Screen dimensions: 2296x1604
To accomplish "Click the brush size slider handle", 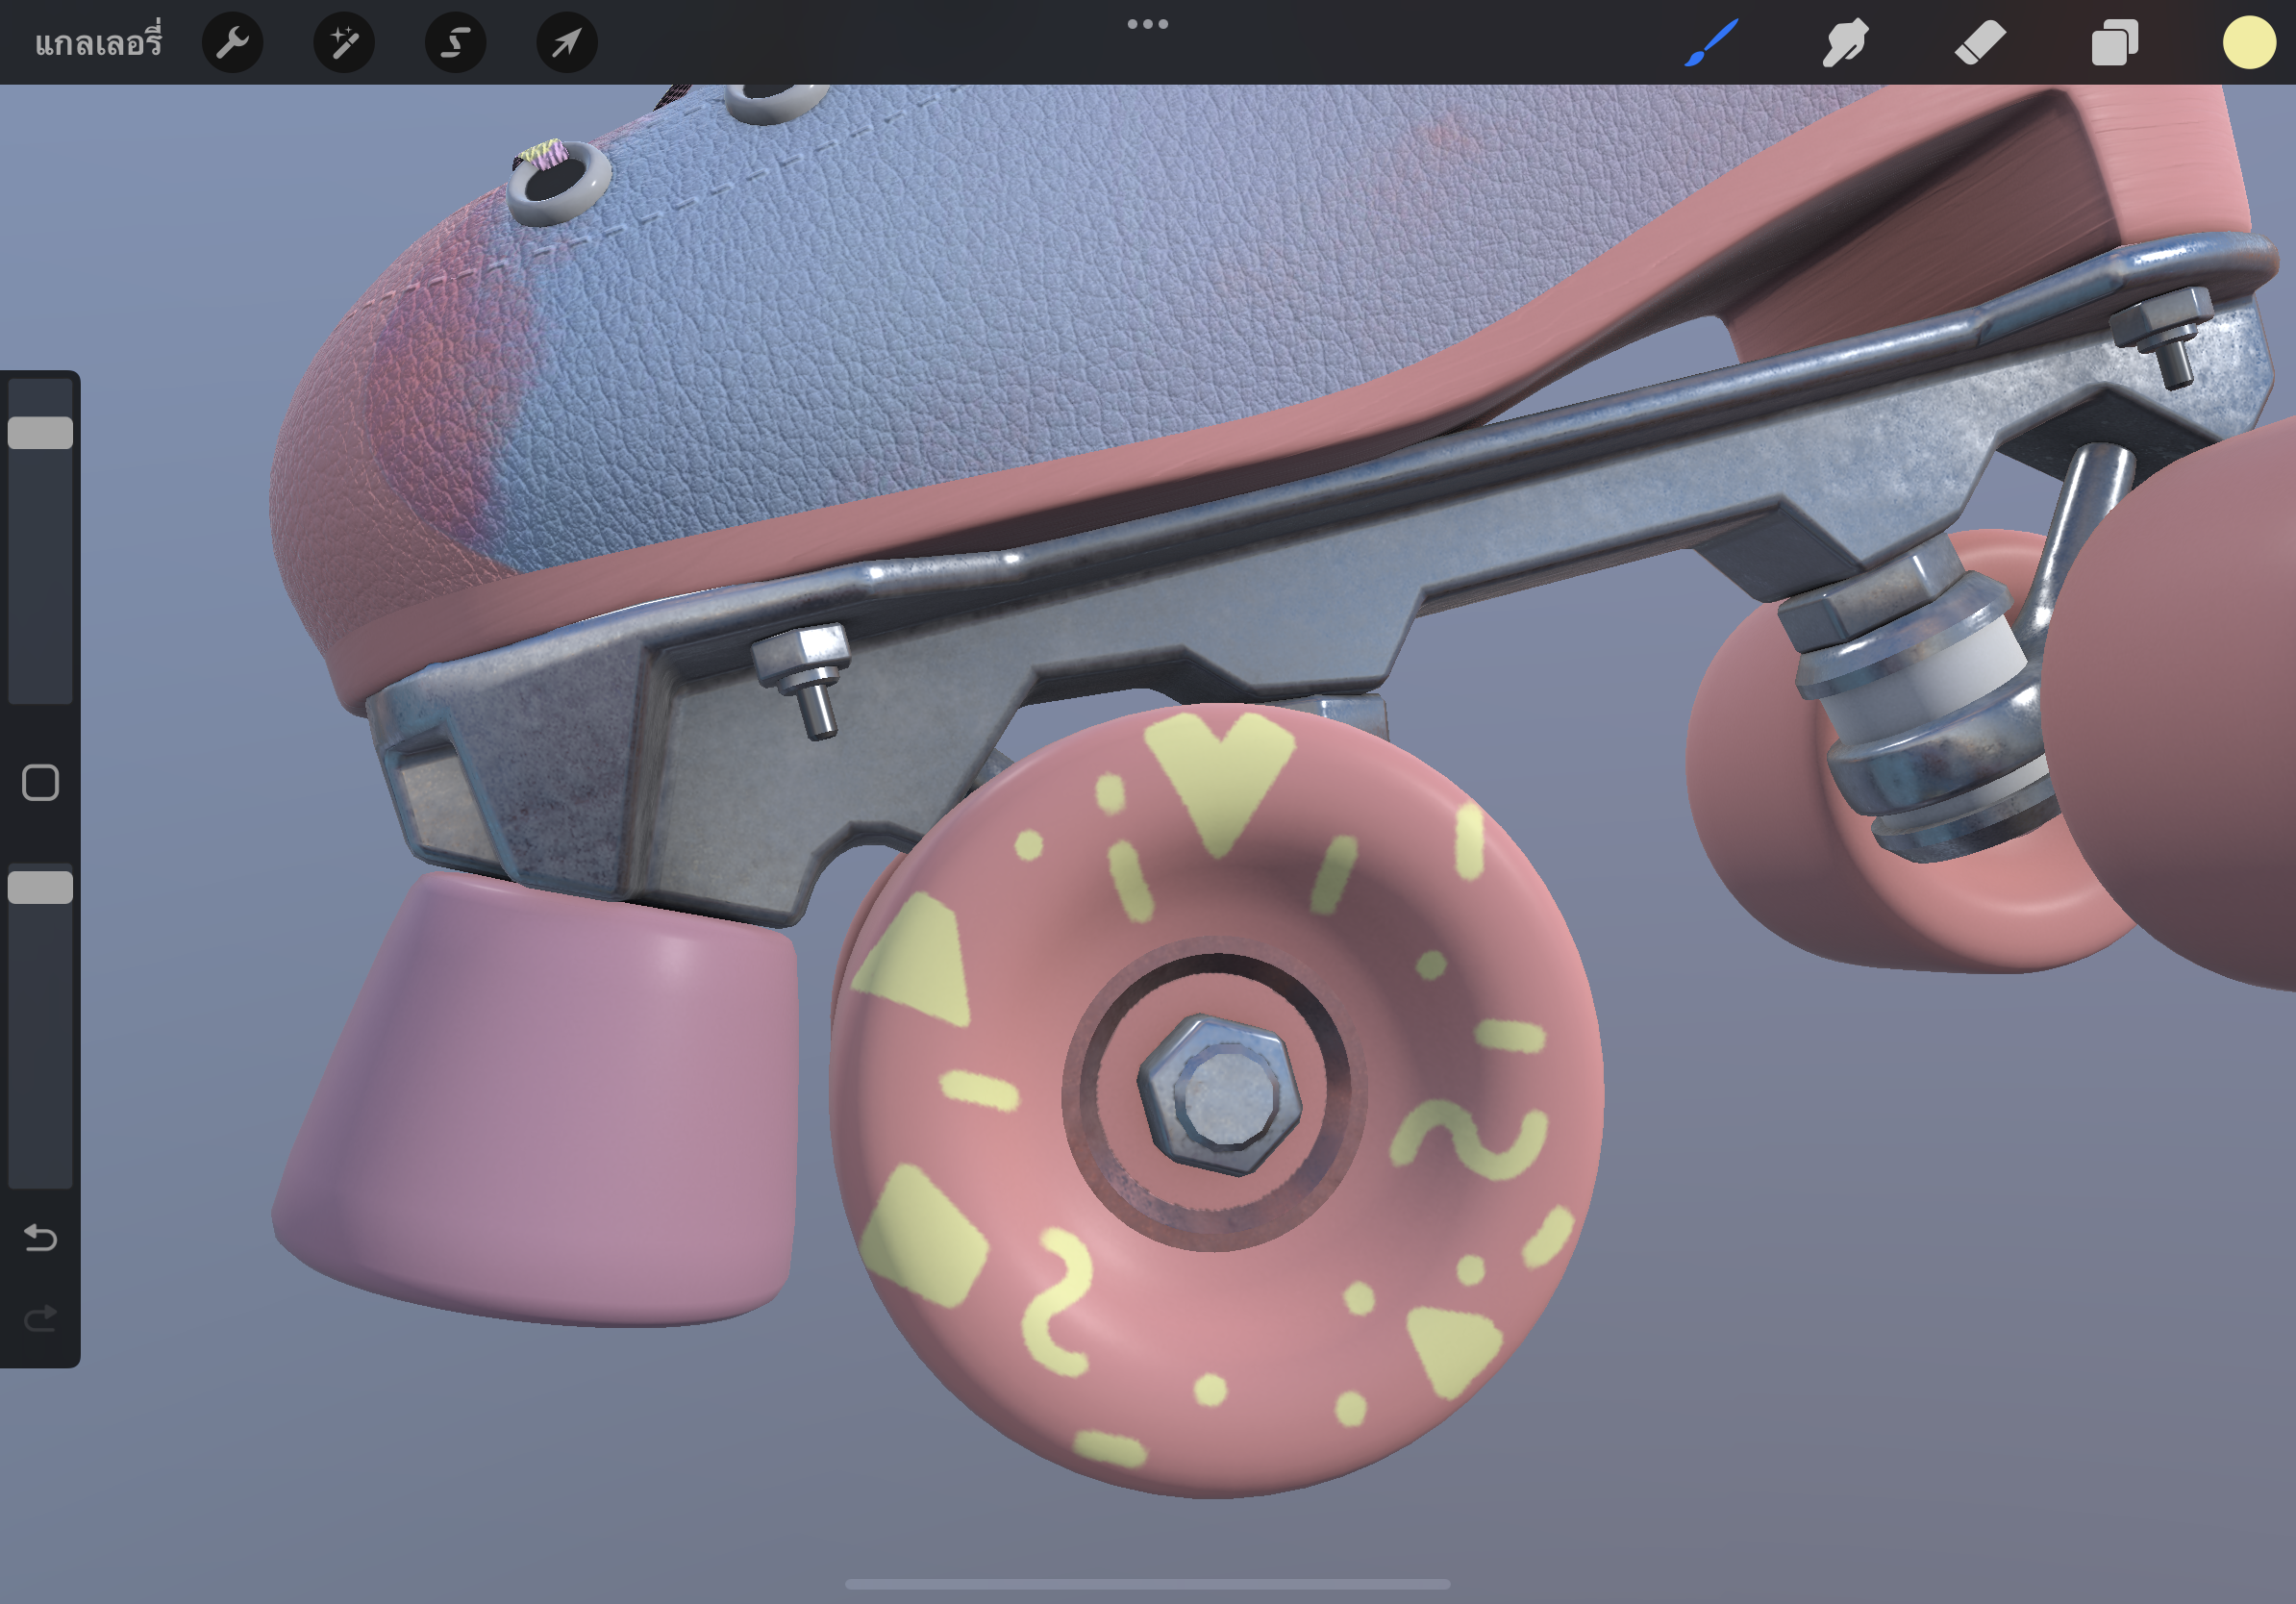I will [40, 433].
